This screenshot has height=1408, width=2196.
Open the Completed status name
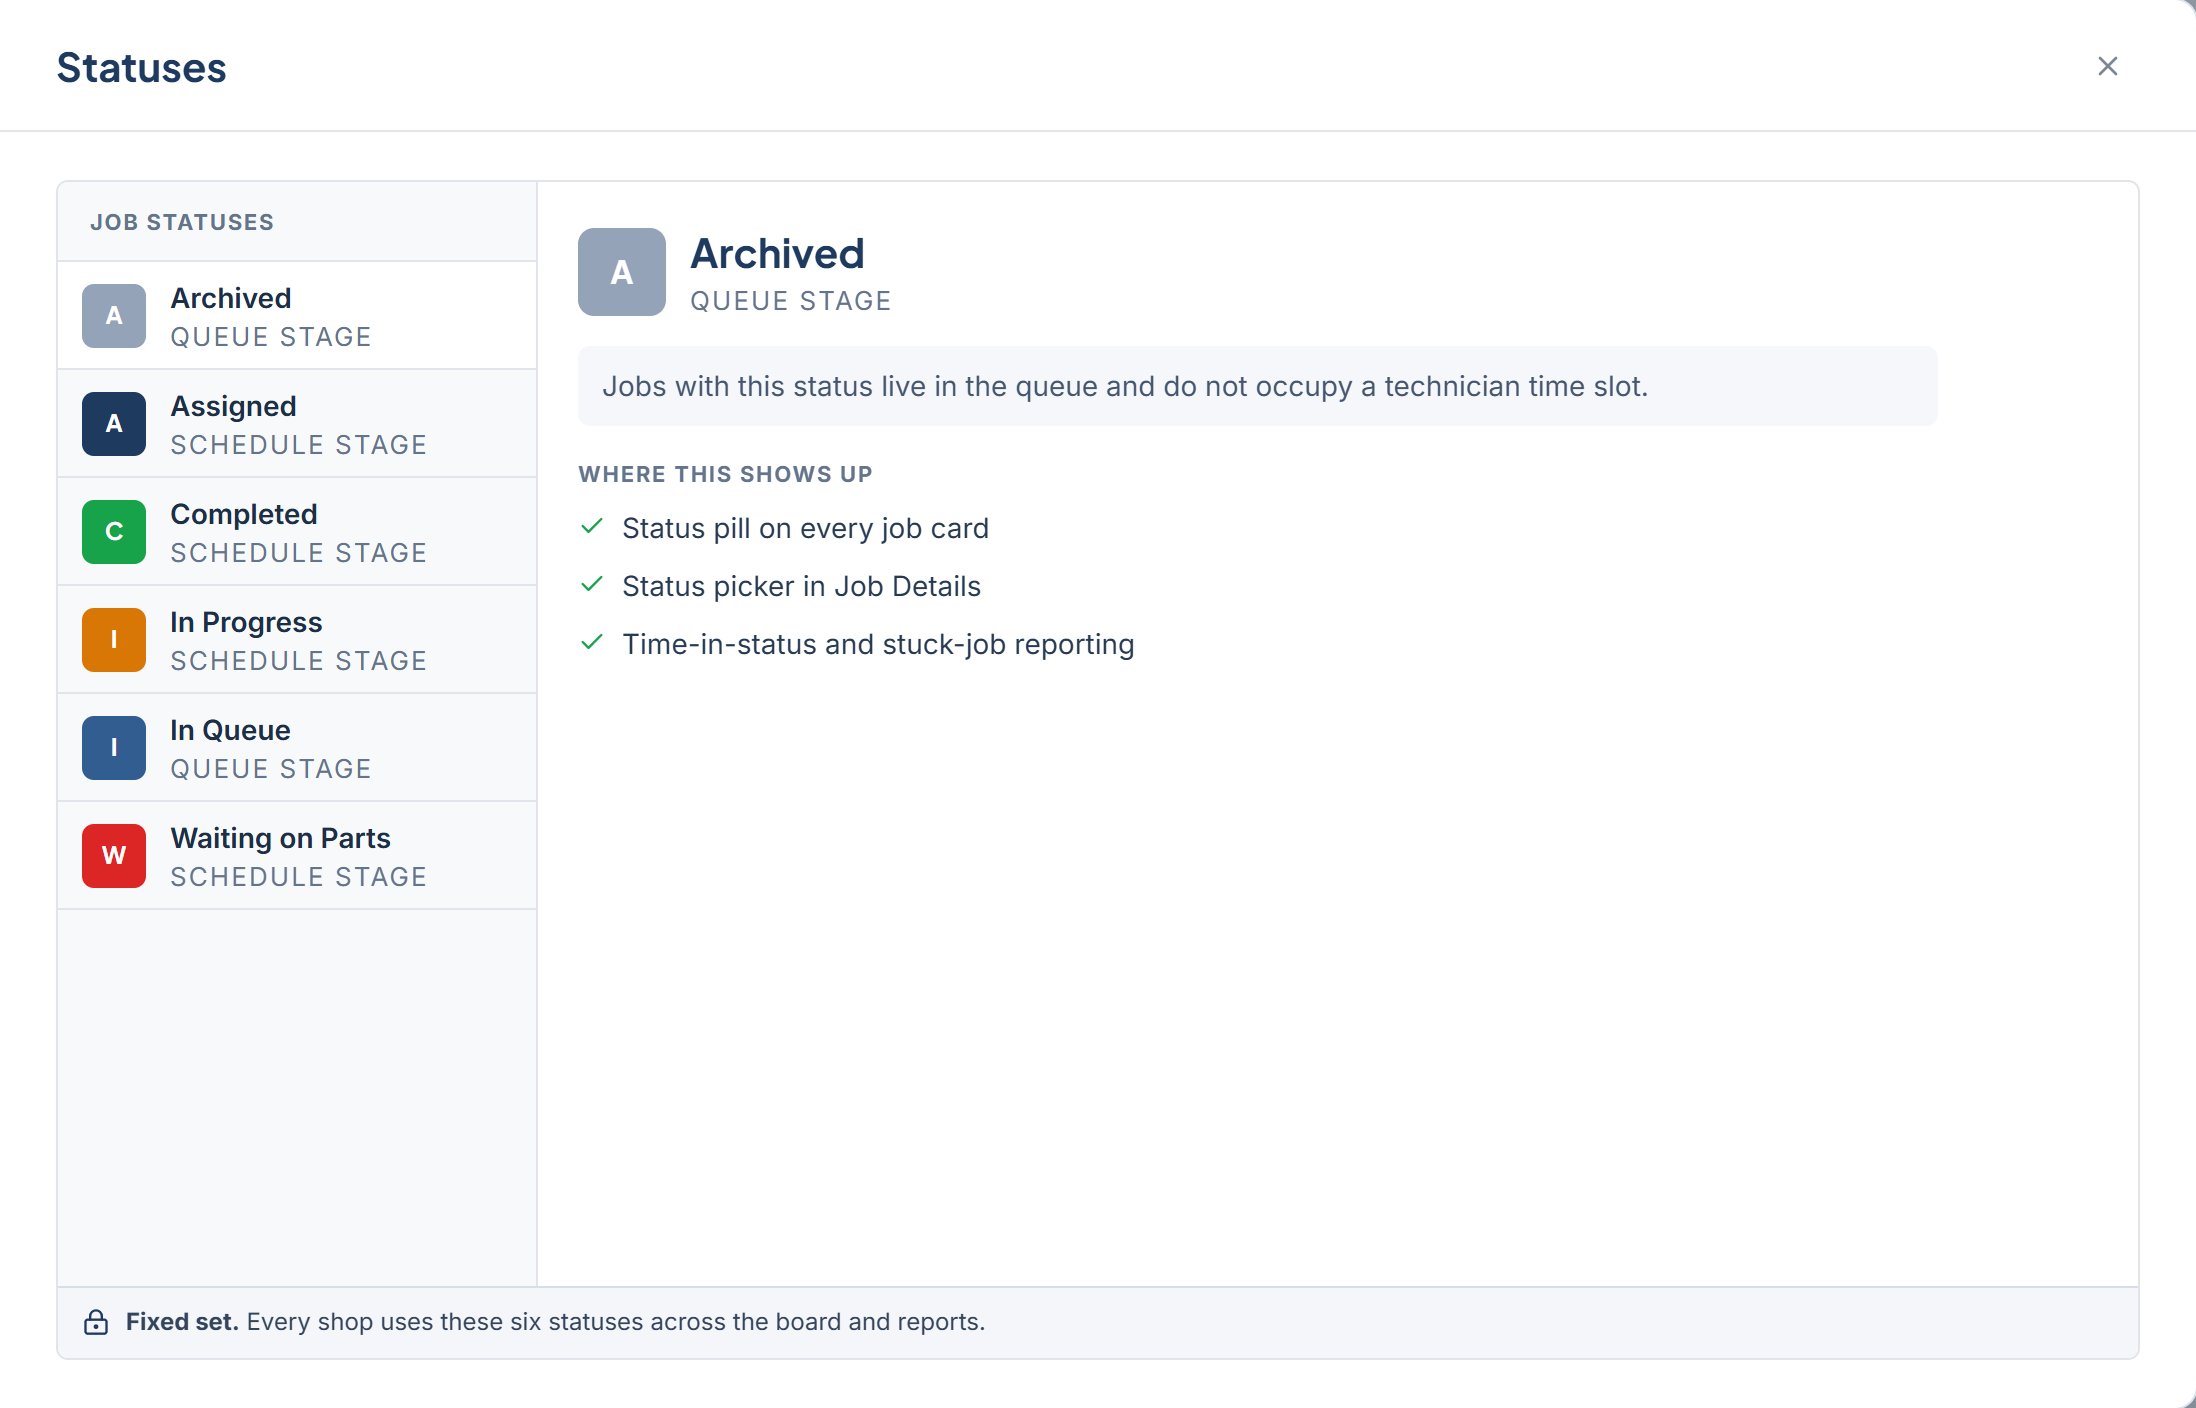(244, 514)
